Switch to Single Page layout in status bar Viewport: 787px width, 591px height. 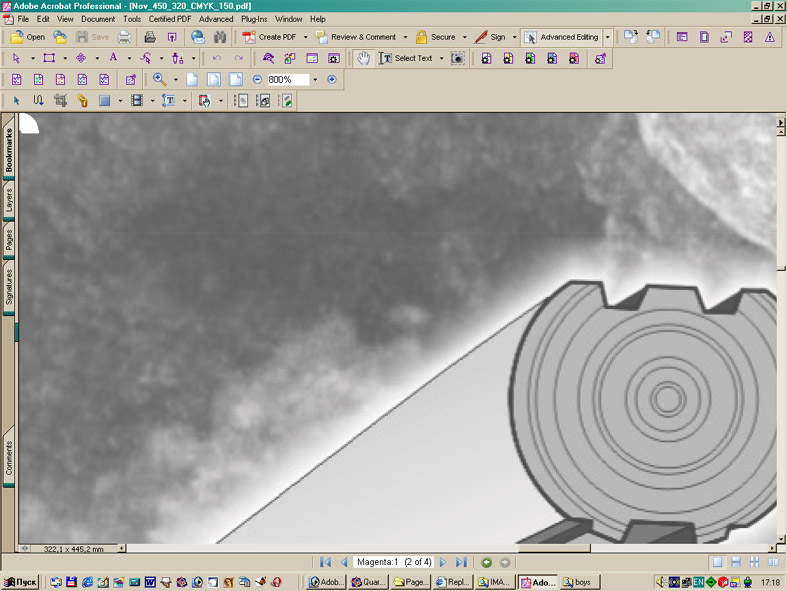(716, 563)
